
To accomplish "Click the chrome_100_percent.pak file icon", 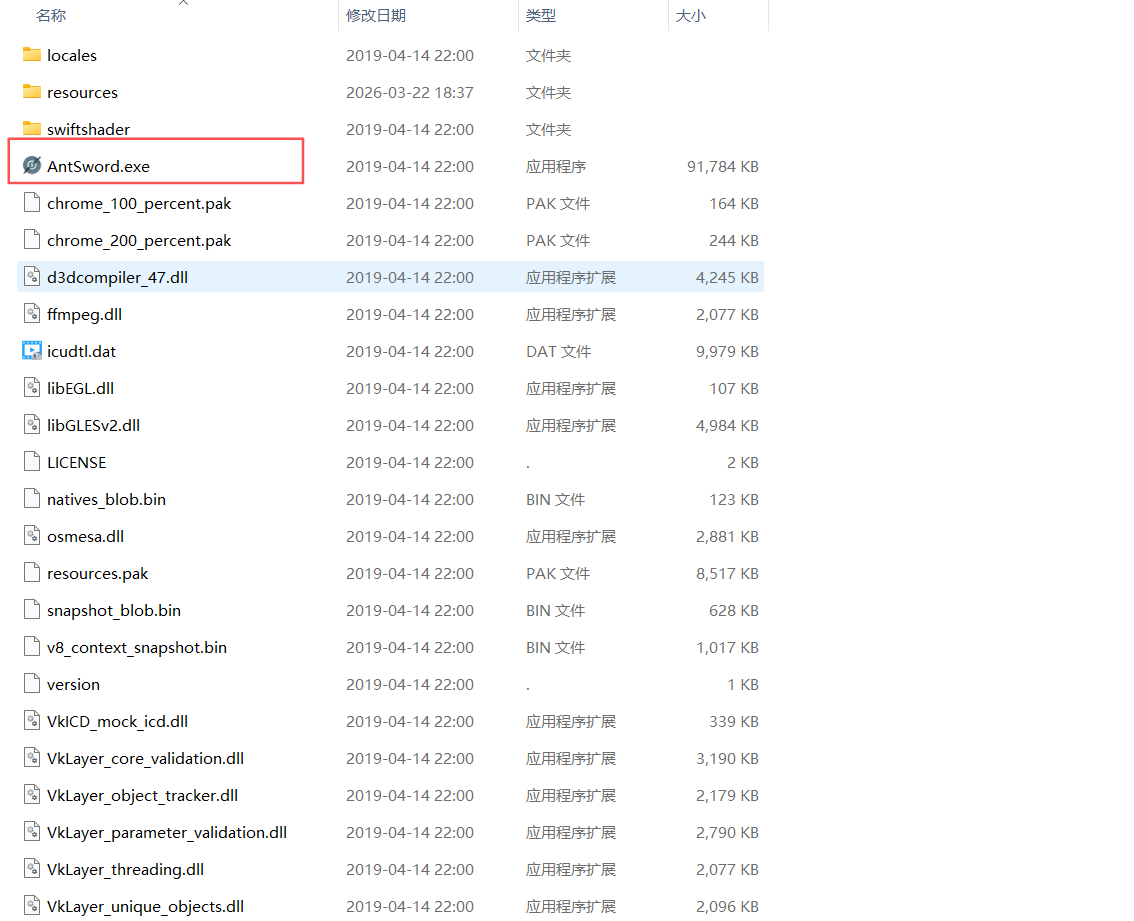I will (x=32, y=203).
